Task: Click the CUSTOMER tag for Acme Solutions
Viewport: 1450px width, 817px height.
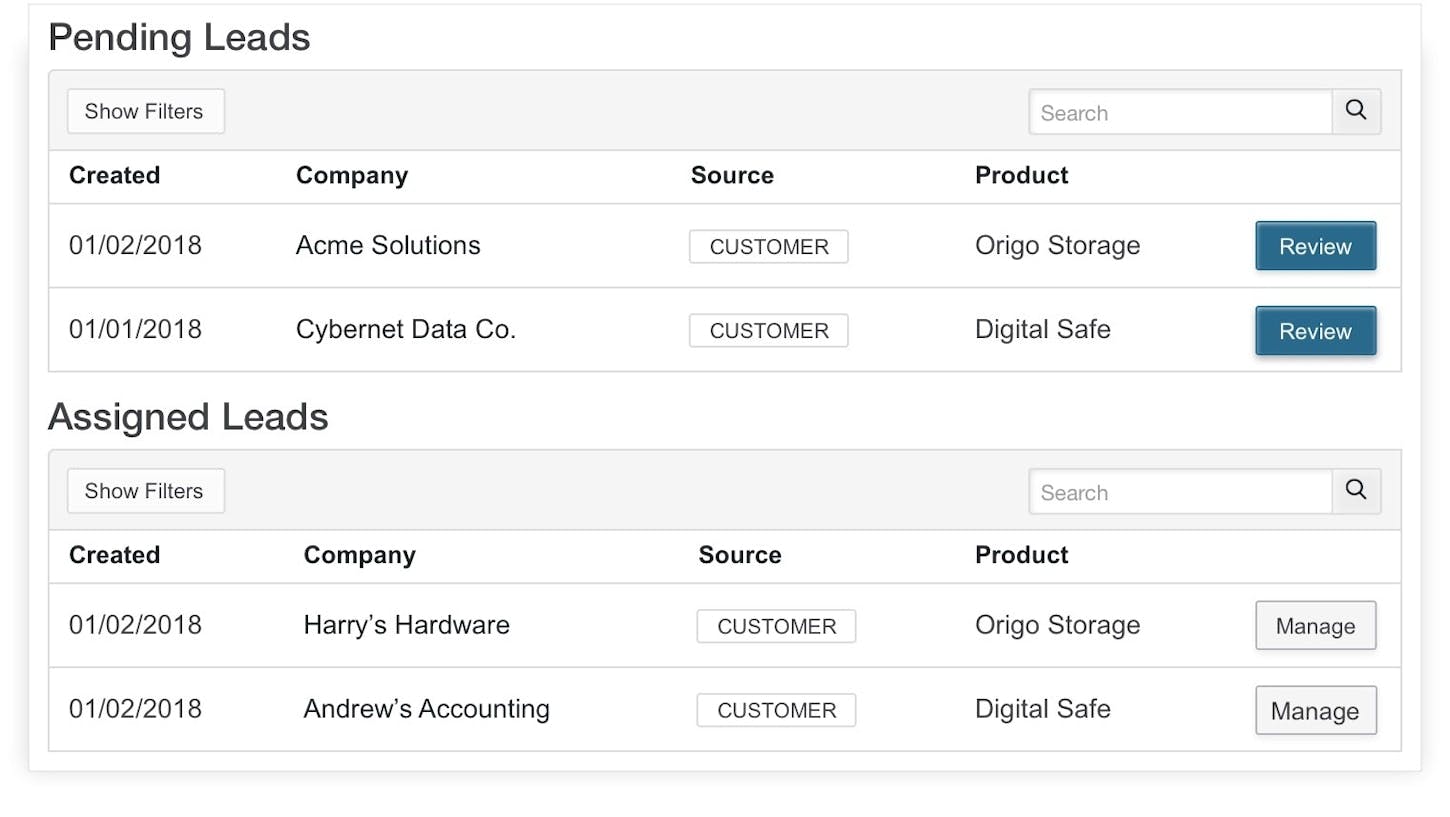Action: [768, 247]
